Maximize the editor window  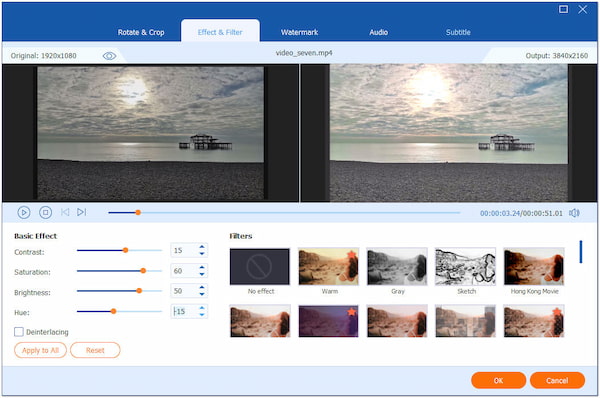click(x=563, y=9)
